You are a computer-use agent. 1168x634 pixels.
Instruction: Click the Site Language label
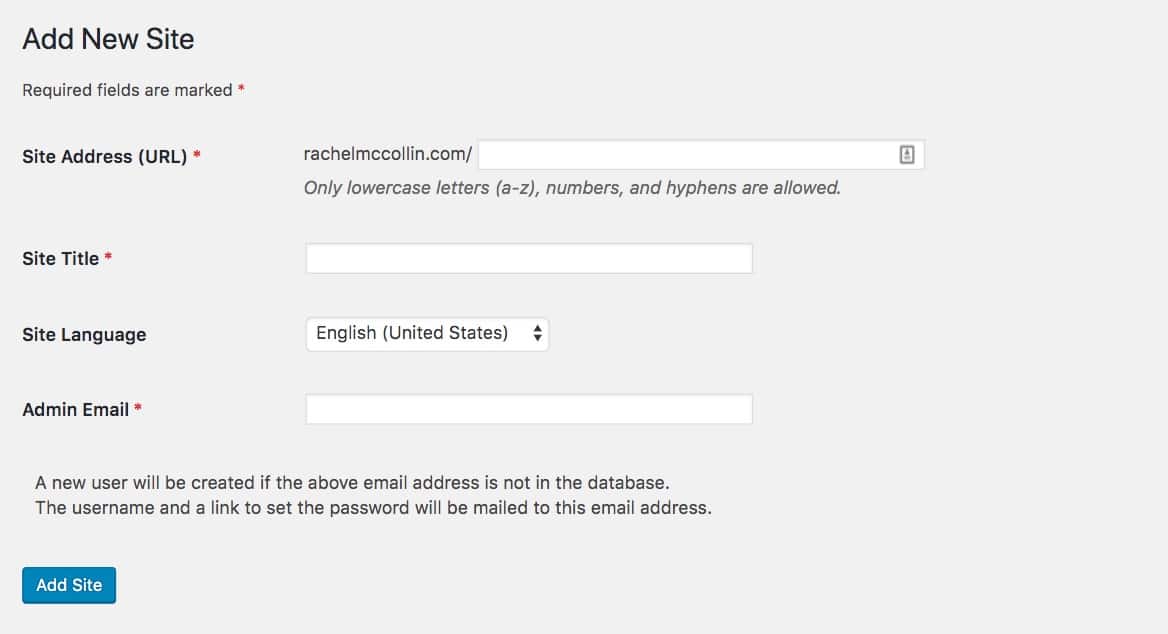84,335
